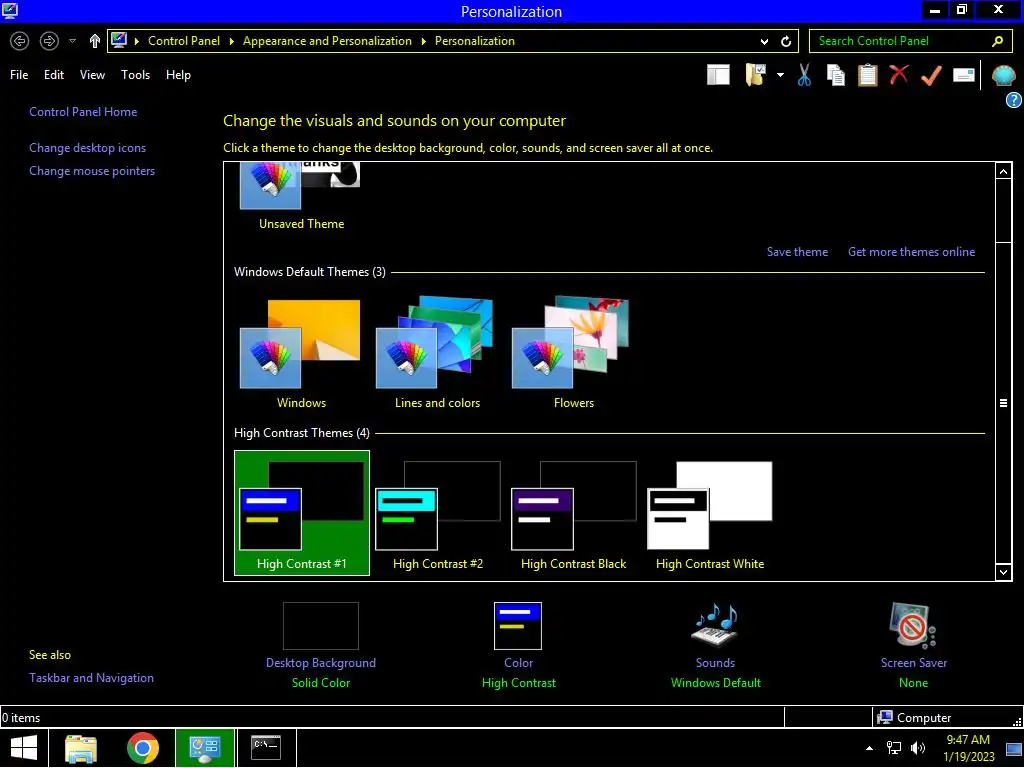Viewport: 1024px width, 768px height.
Task: Click the Control Panel icon in address bar
Action: [119, 40]
